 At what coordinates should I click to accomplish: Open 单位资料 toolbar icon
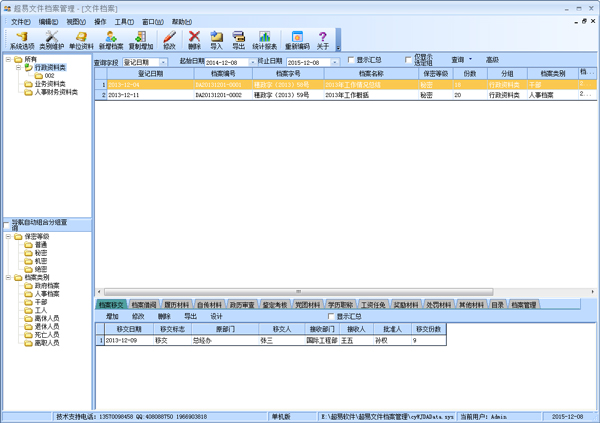(x=81, y=38)
